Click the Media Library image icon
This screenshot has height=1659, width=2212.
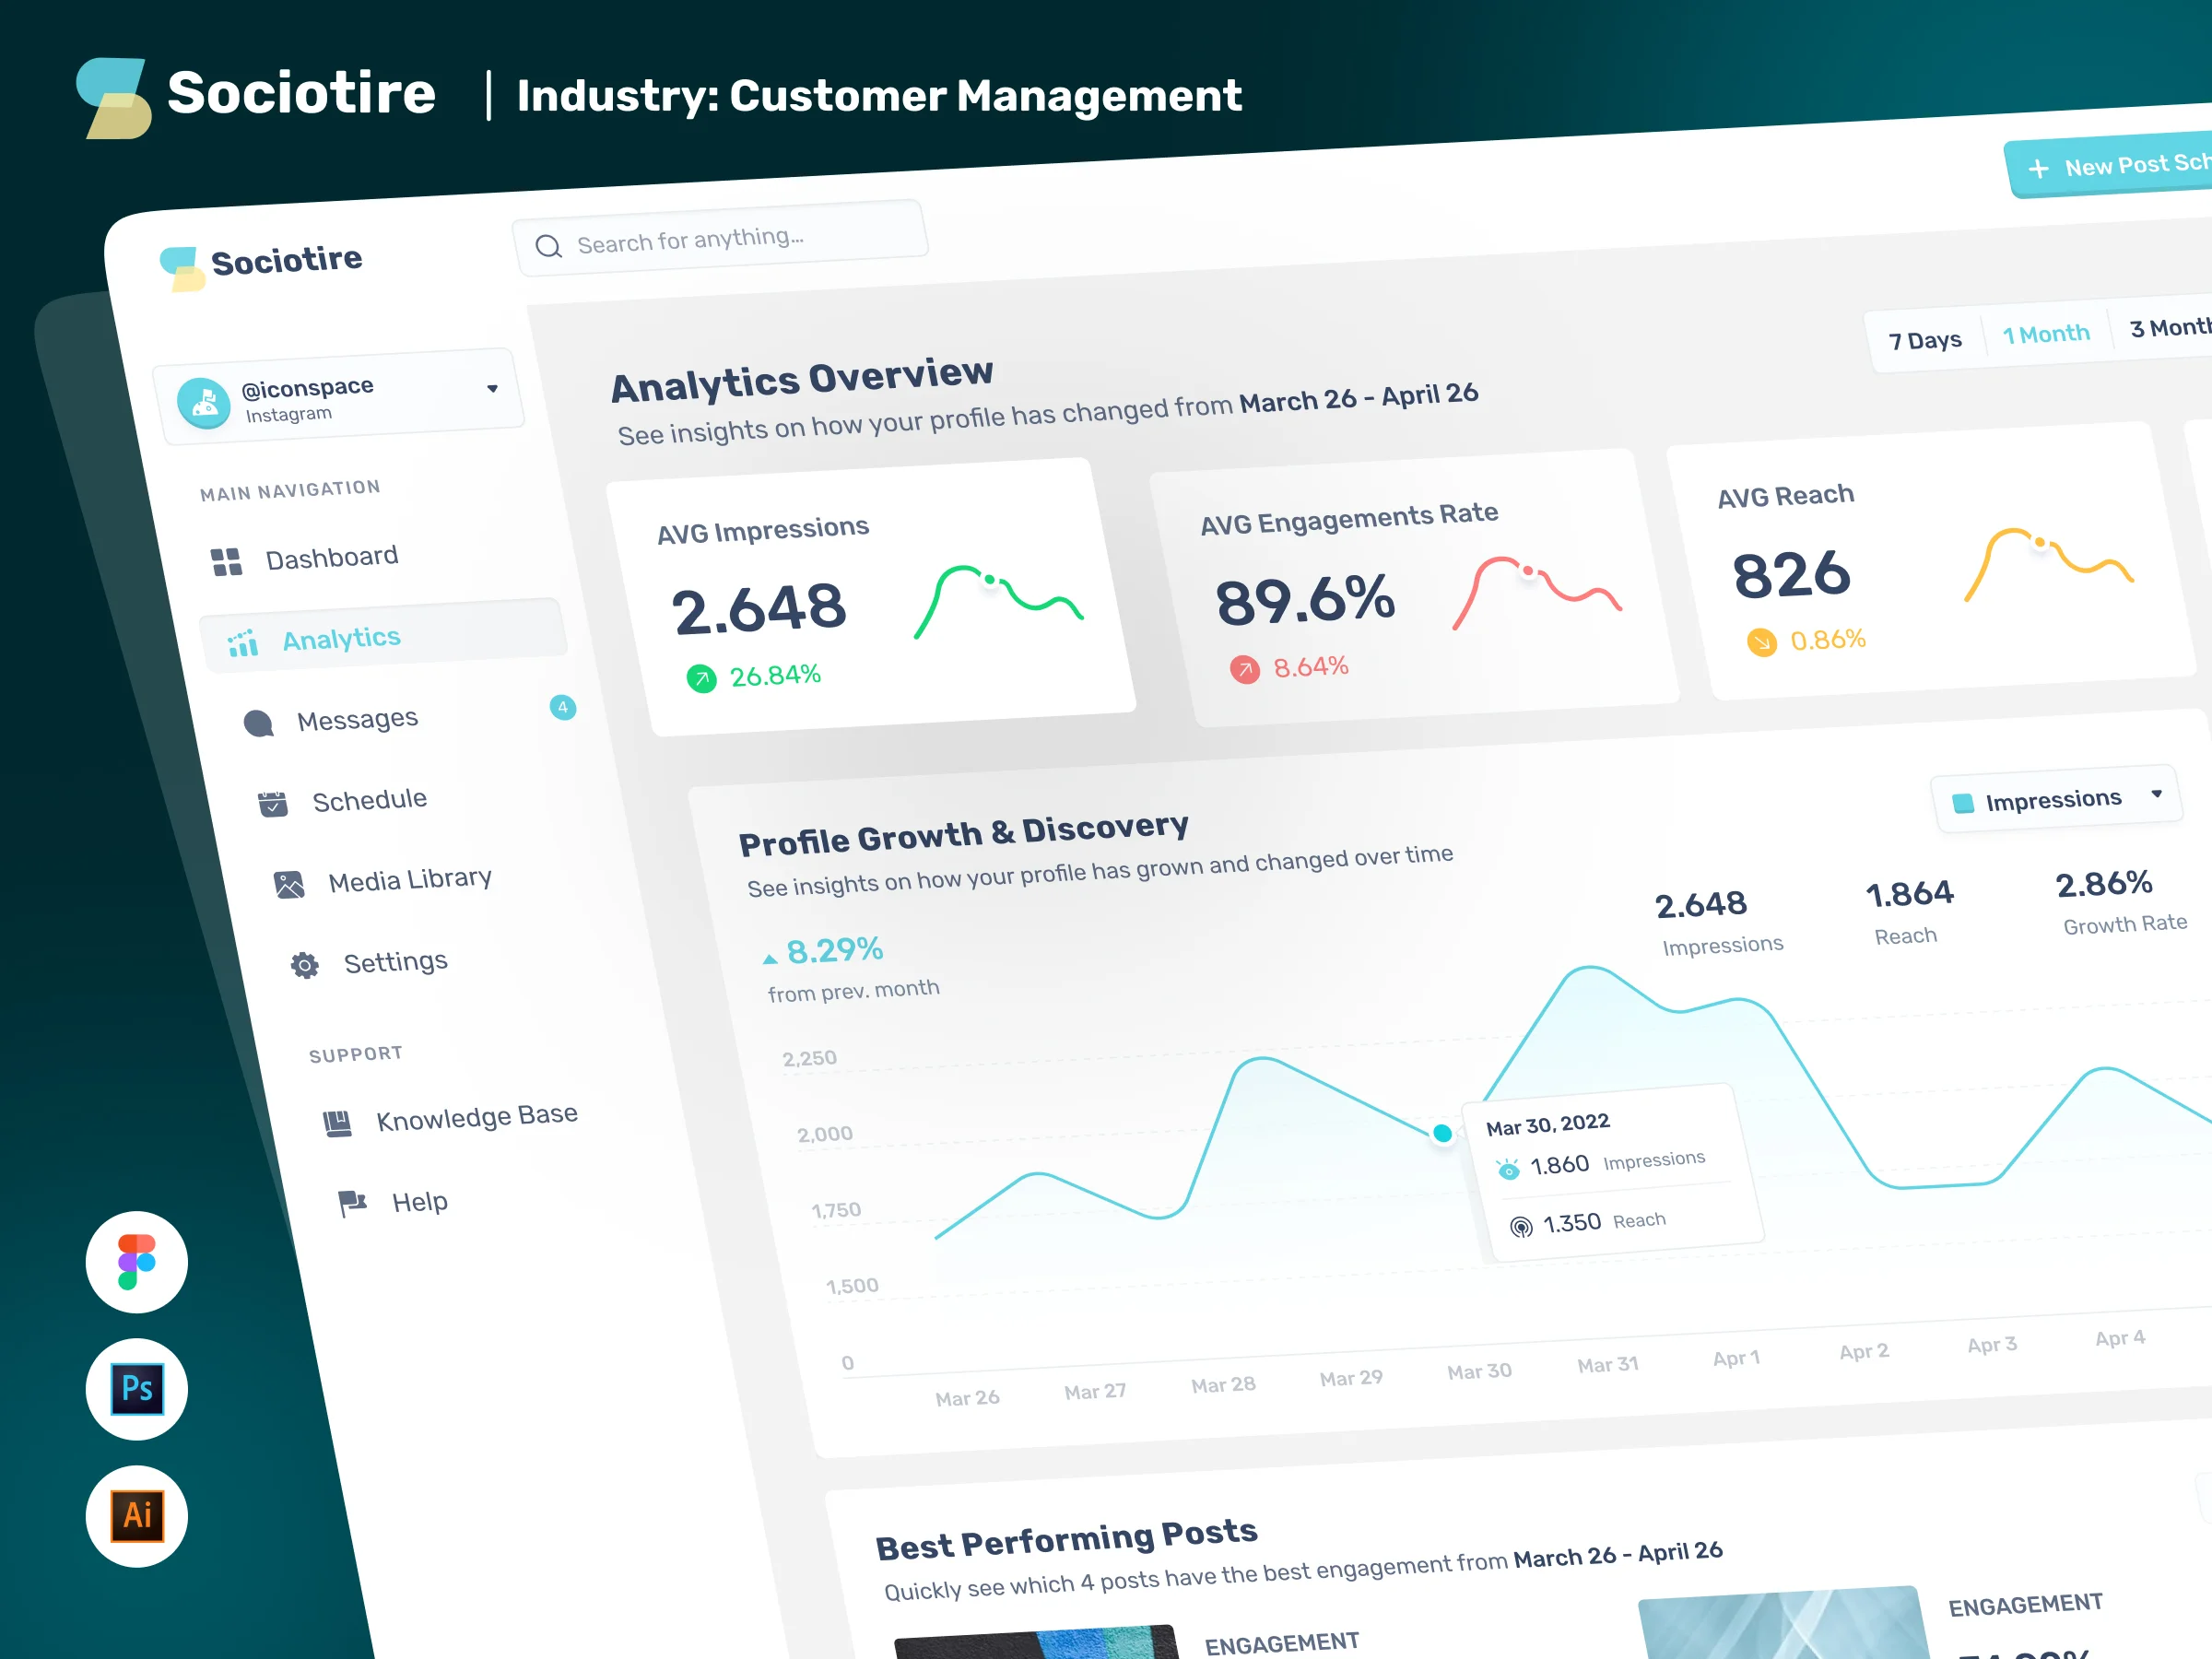(x=289, y=884)
